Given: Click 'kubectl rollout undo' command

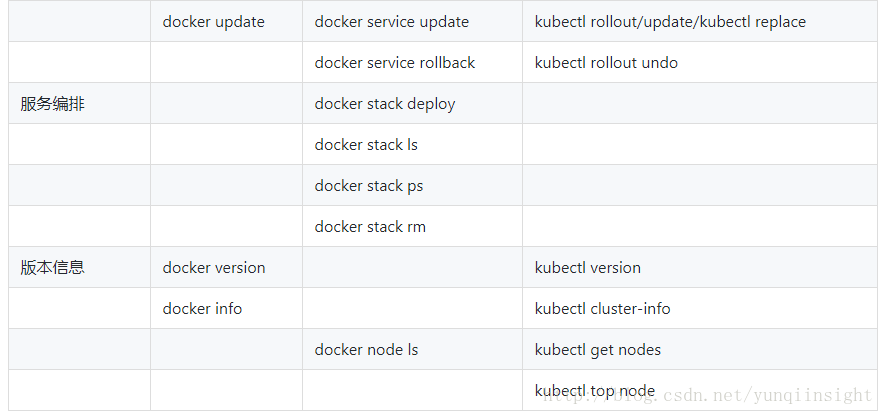Looking at the screenshot, I should pyautogui.click(x=606, y=63).
